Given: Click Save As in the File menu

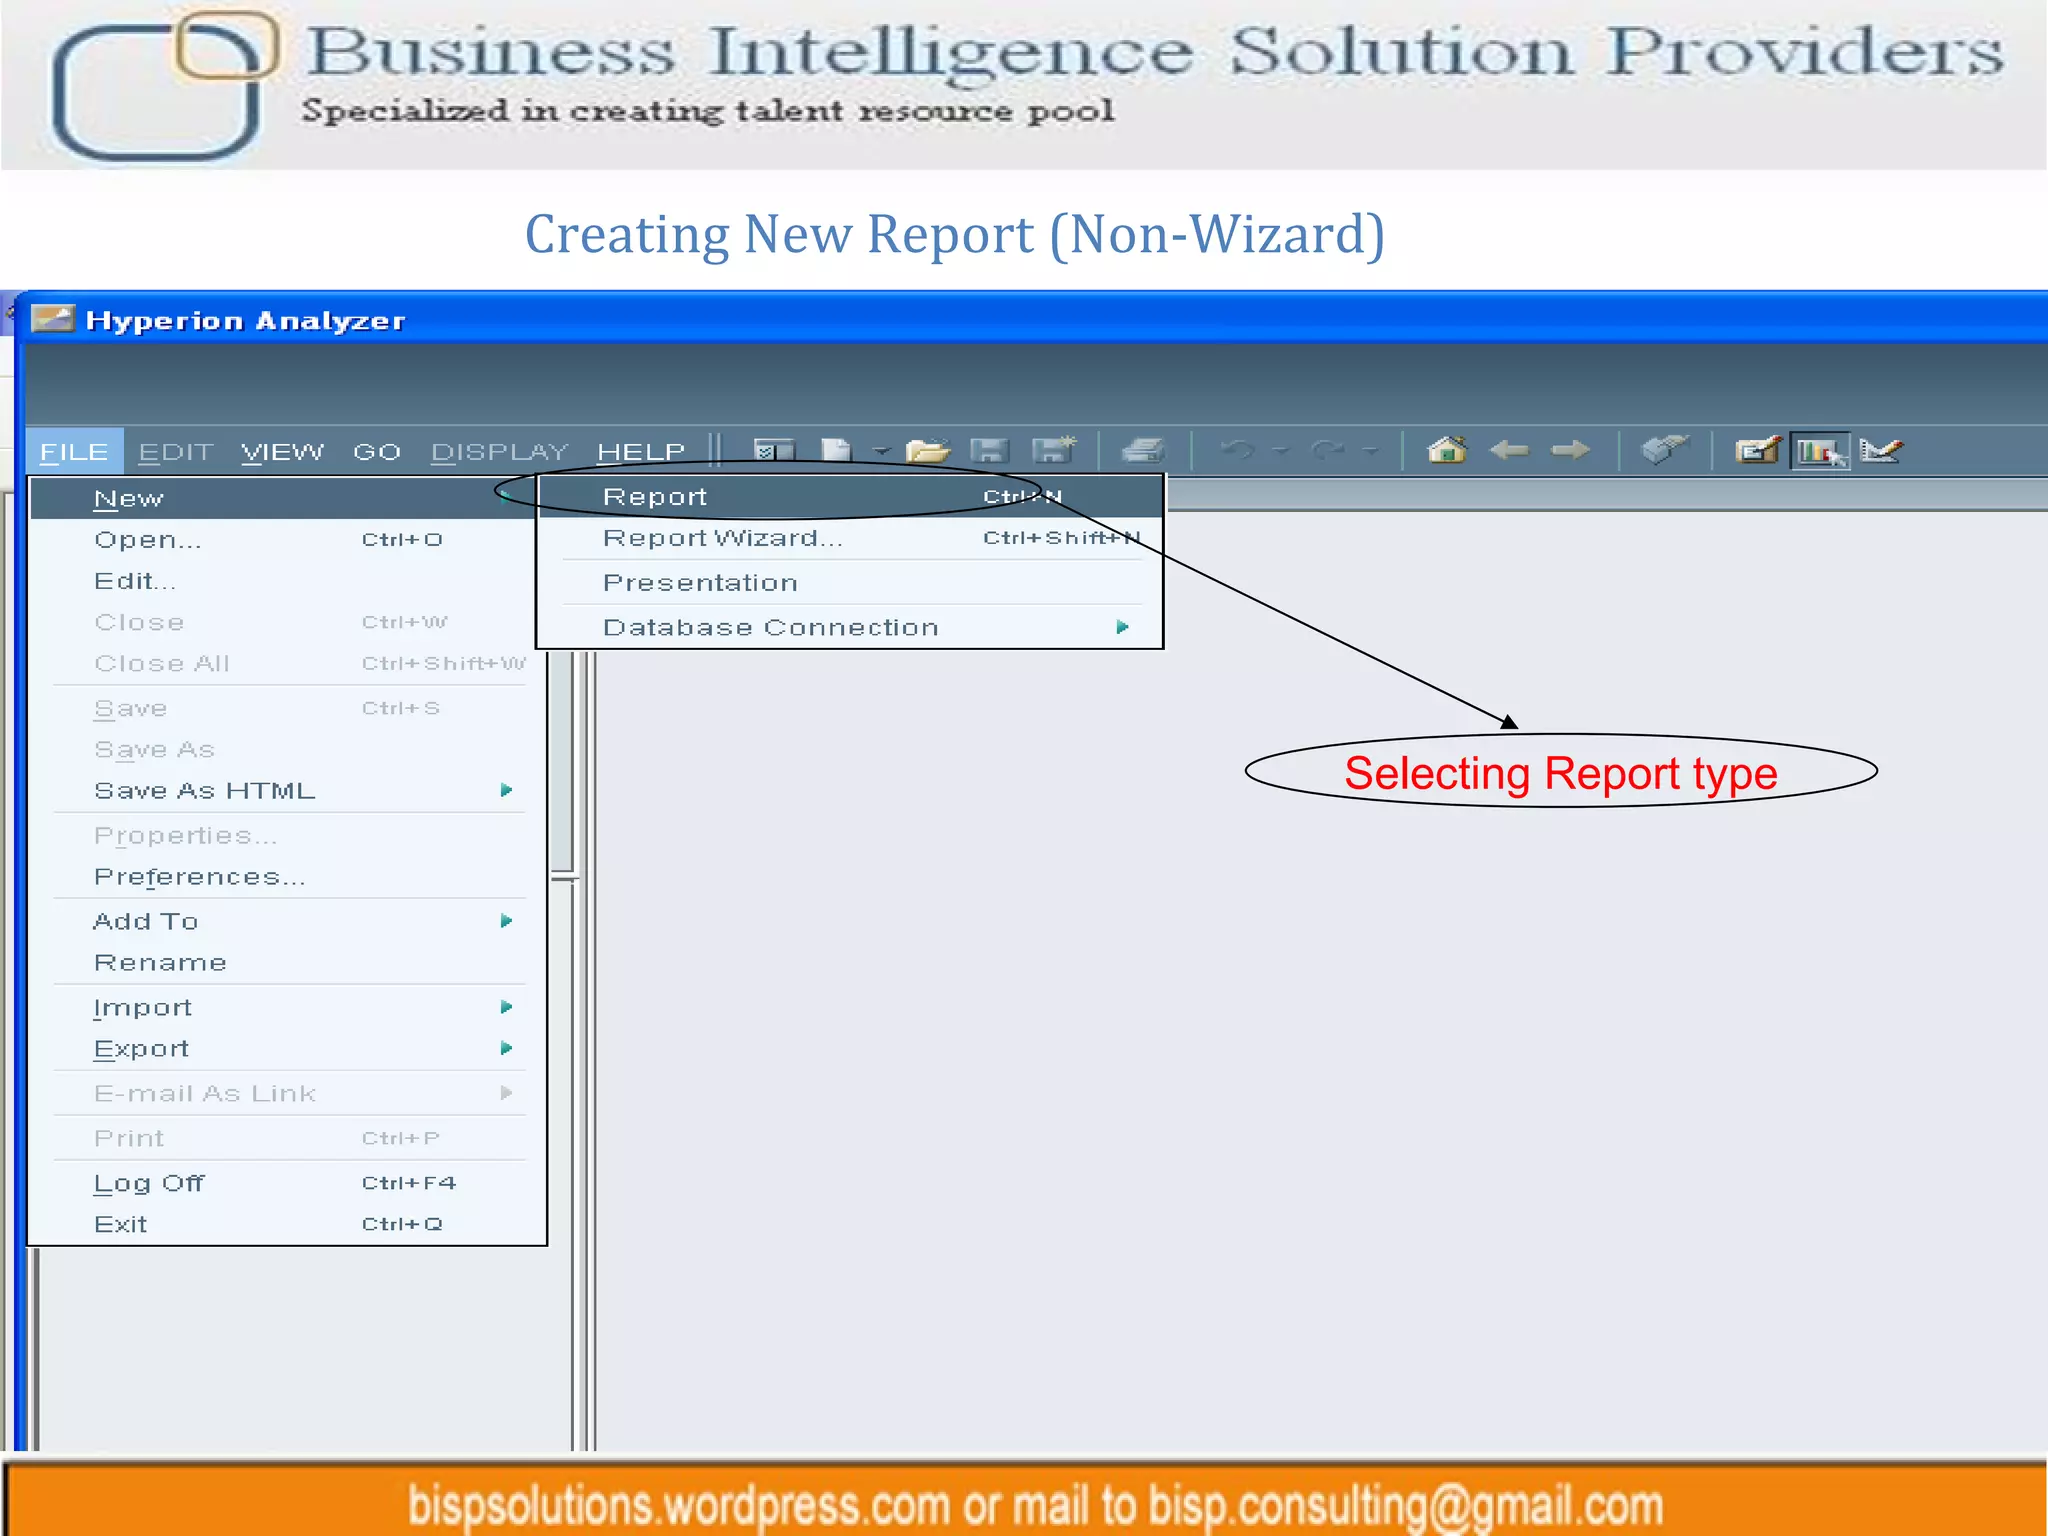Looking at the screenshot, I should [x=286, y=749].
